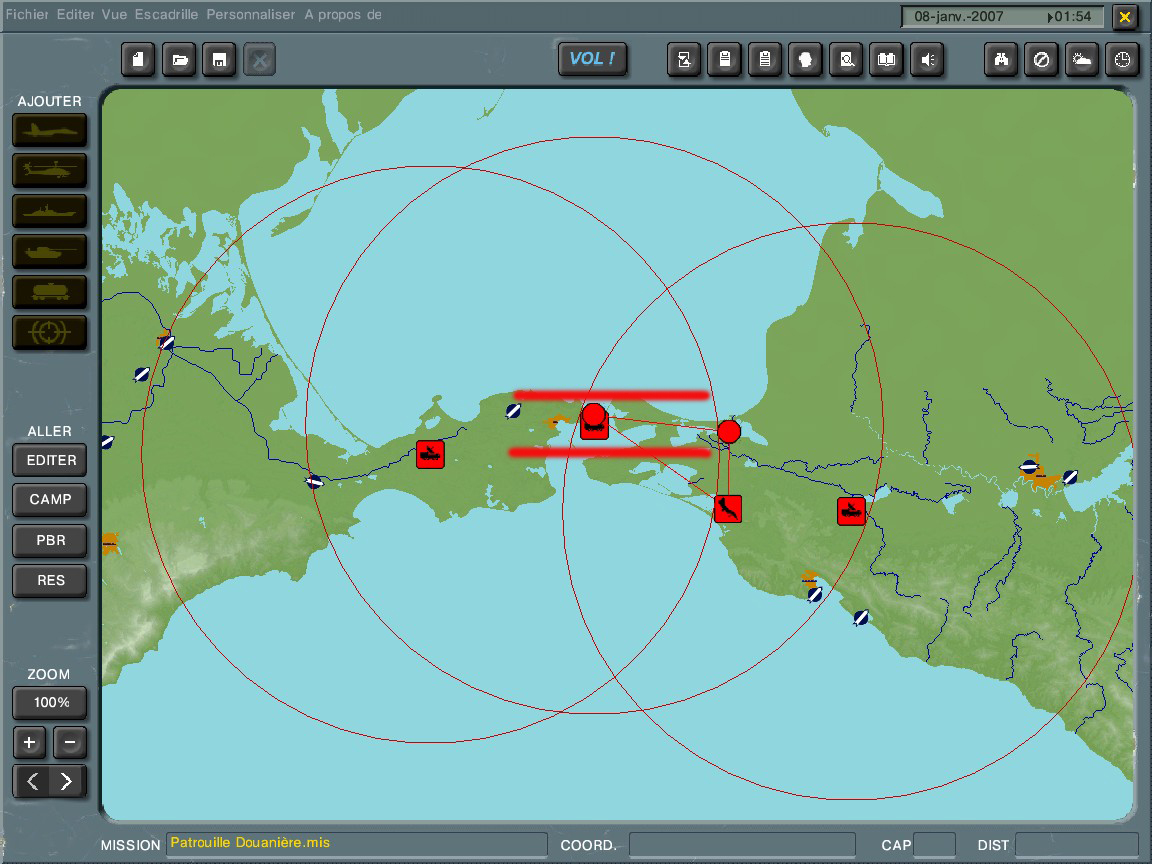Screen dimensions: 1152x864
Task: Click the MISSION filename field
Action: tap(357, 844)
